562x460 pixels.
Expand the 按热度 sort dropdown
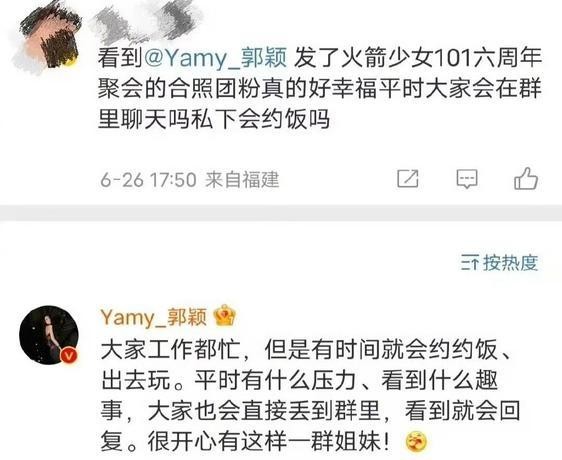pos(500,263)
